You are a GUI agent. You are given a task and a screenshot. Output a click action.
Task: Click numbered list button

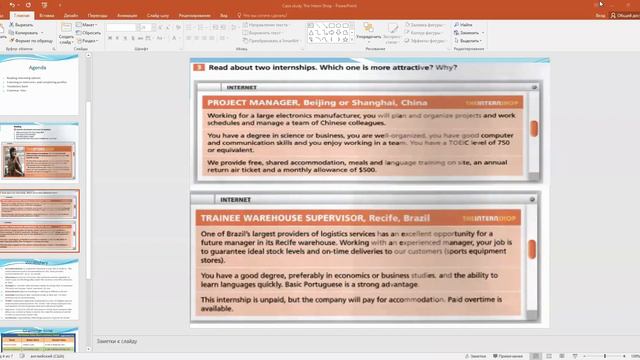tap(201, 27)
